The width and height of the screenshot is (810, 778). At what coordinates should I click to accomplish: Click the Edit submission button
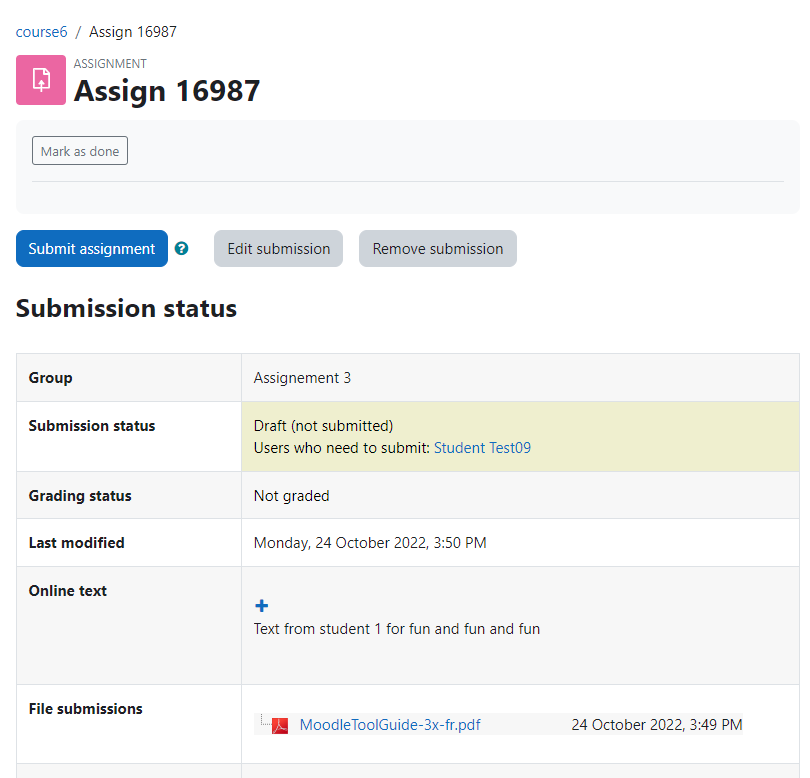tap(278, 248)
